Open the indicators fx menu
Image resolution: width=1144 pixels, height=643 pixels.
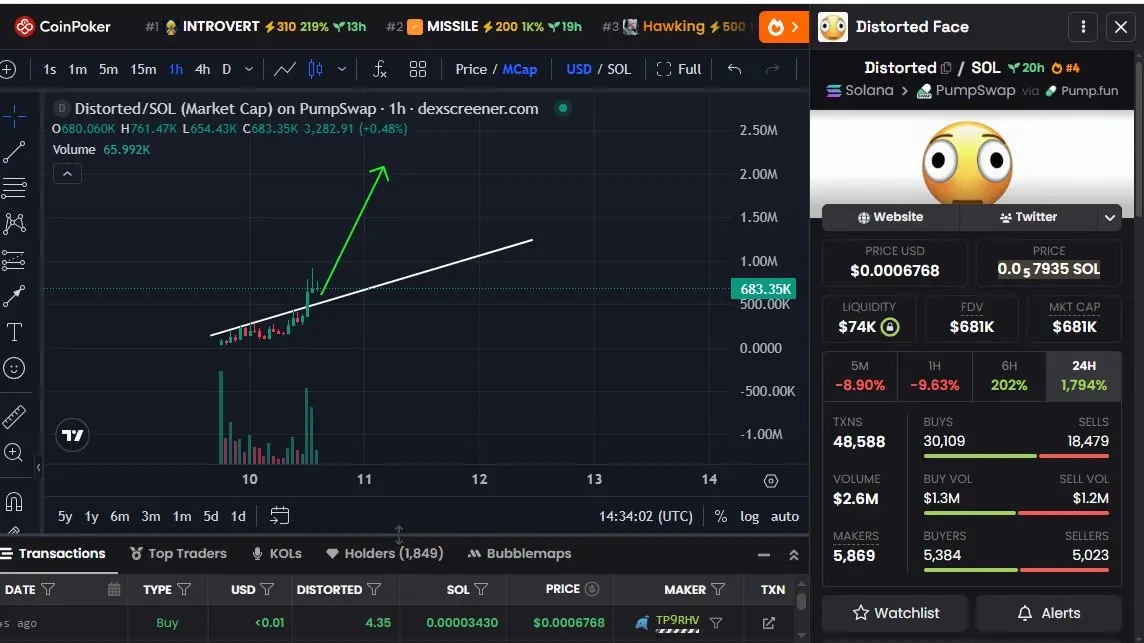379,69
